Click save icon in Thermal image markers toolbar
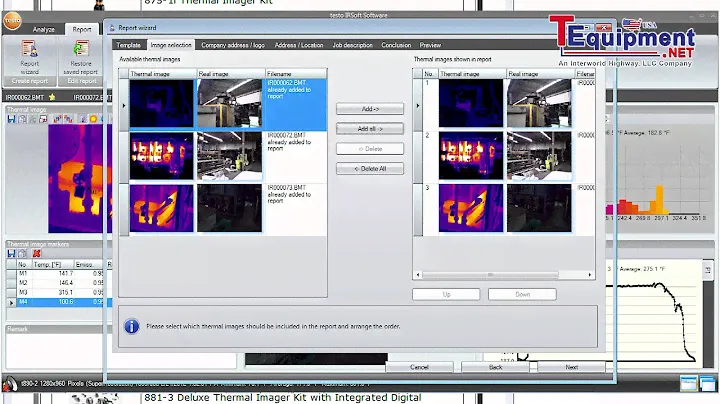Image resolution: width=720 pixels, height=404 pixels. 11,253
